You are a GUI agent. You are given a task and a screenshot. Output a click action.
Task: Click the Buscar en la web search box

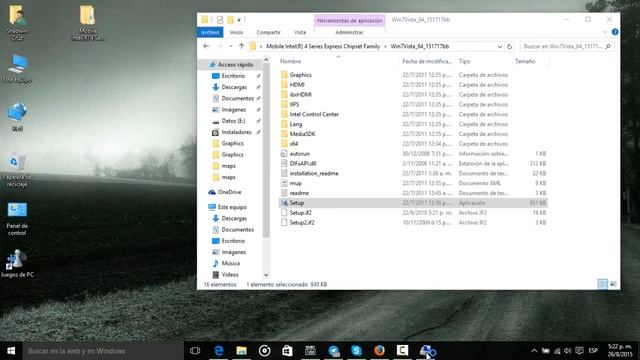pos(103,351)
